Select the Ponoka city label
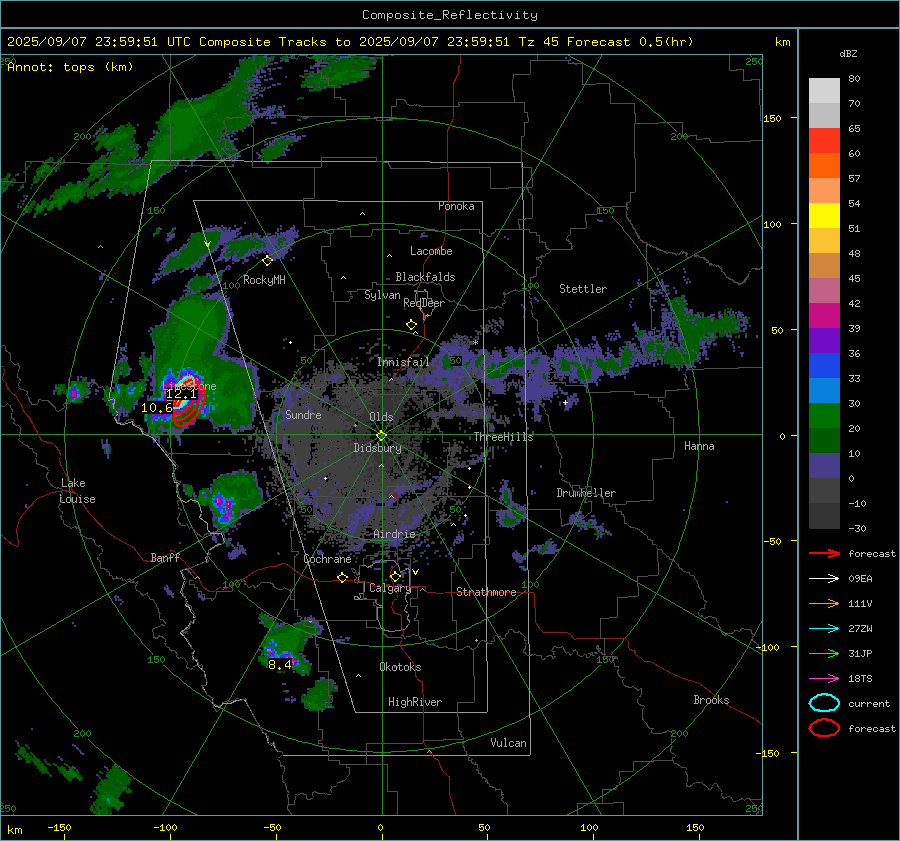 click(456, 206)
